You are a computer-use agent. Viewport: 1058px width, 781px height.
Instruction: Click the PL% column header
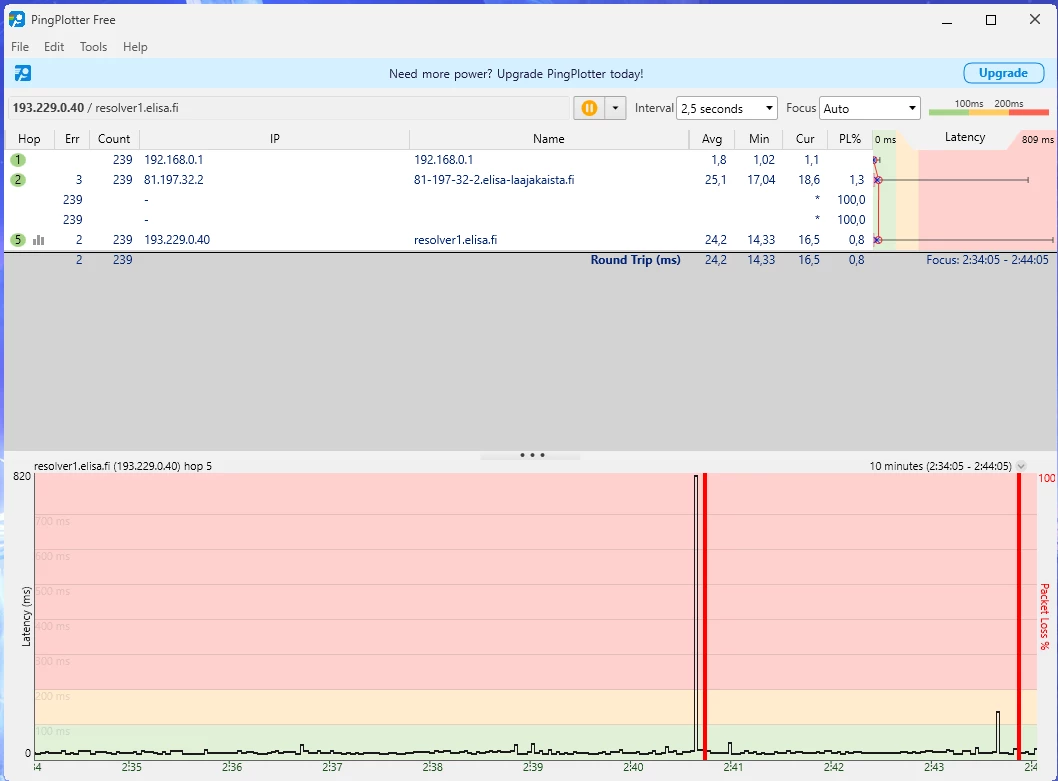tap(850, 138)
